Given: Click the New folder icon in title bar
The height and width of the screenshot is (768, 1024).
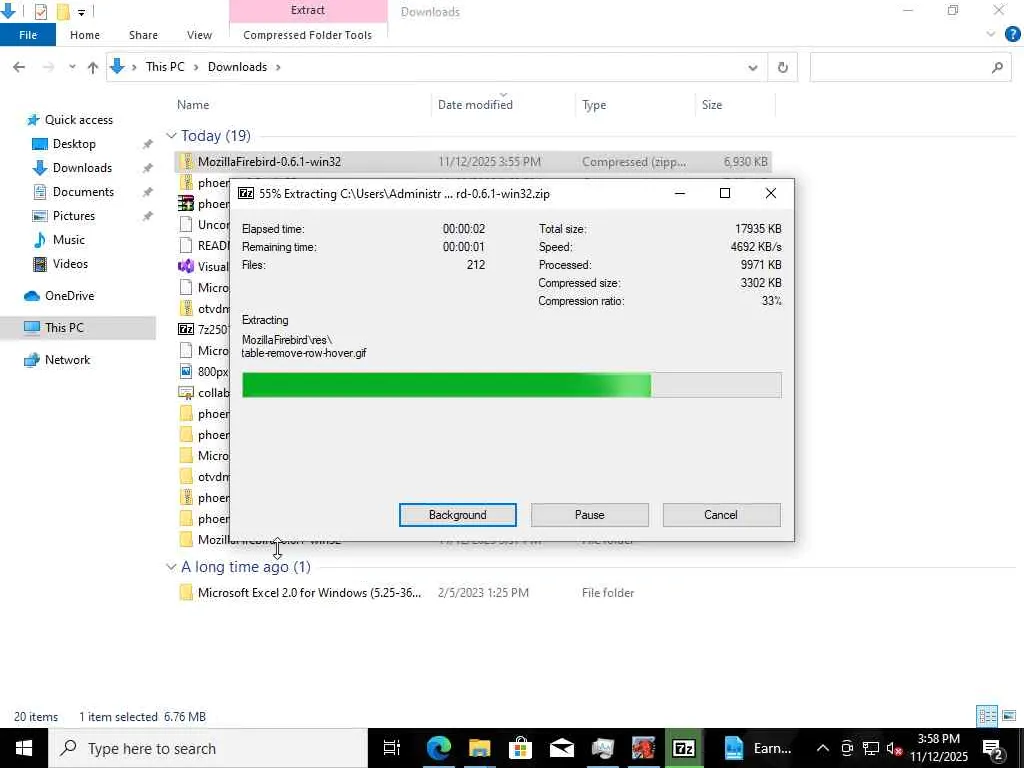Looking at the screenshot, I should (63, 11).
